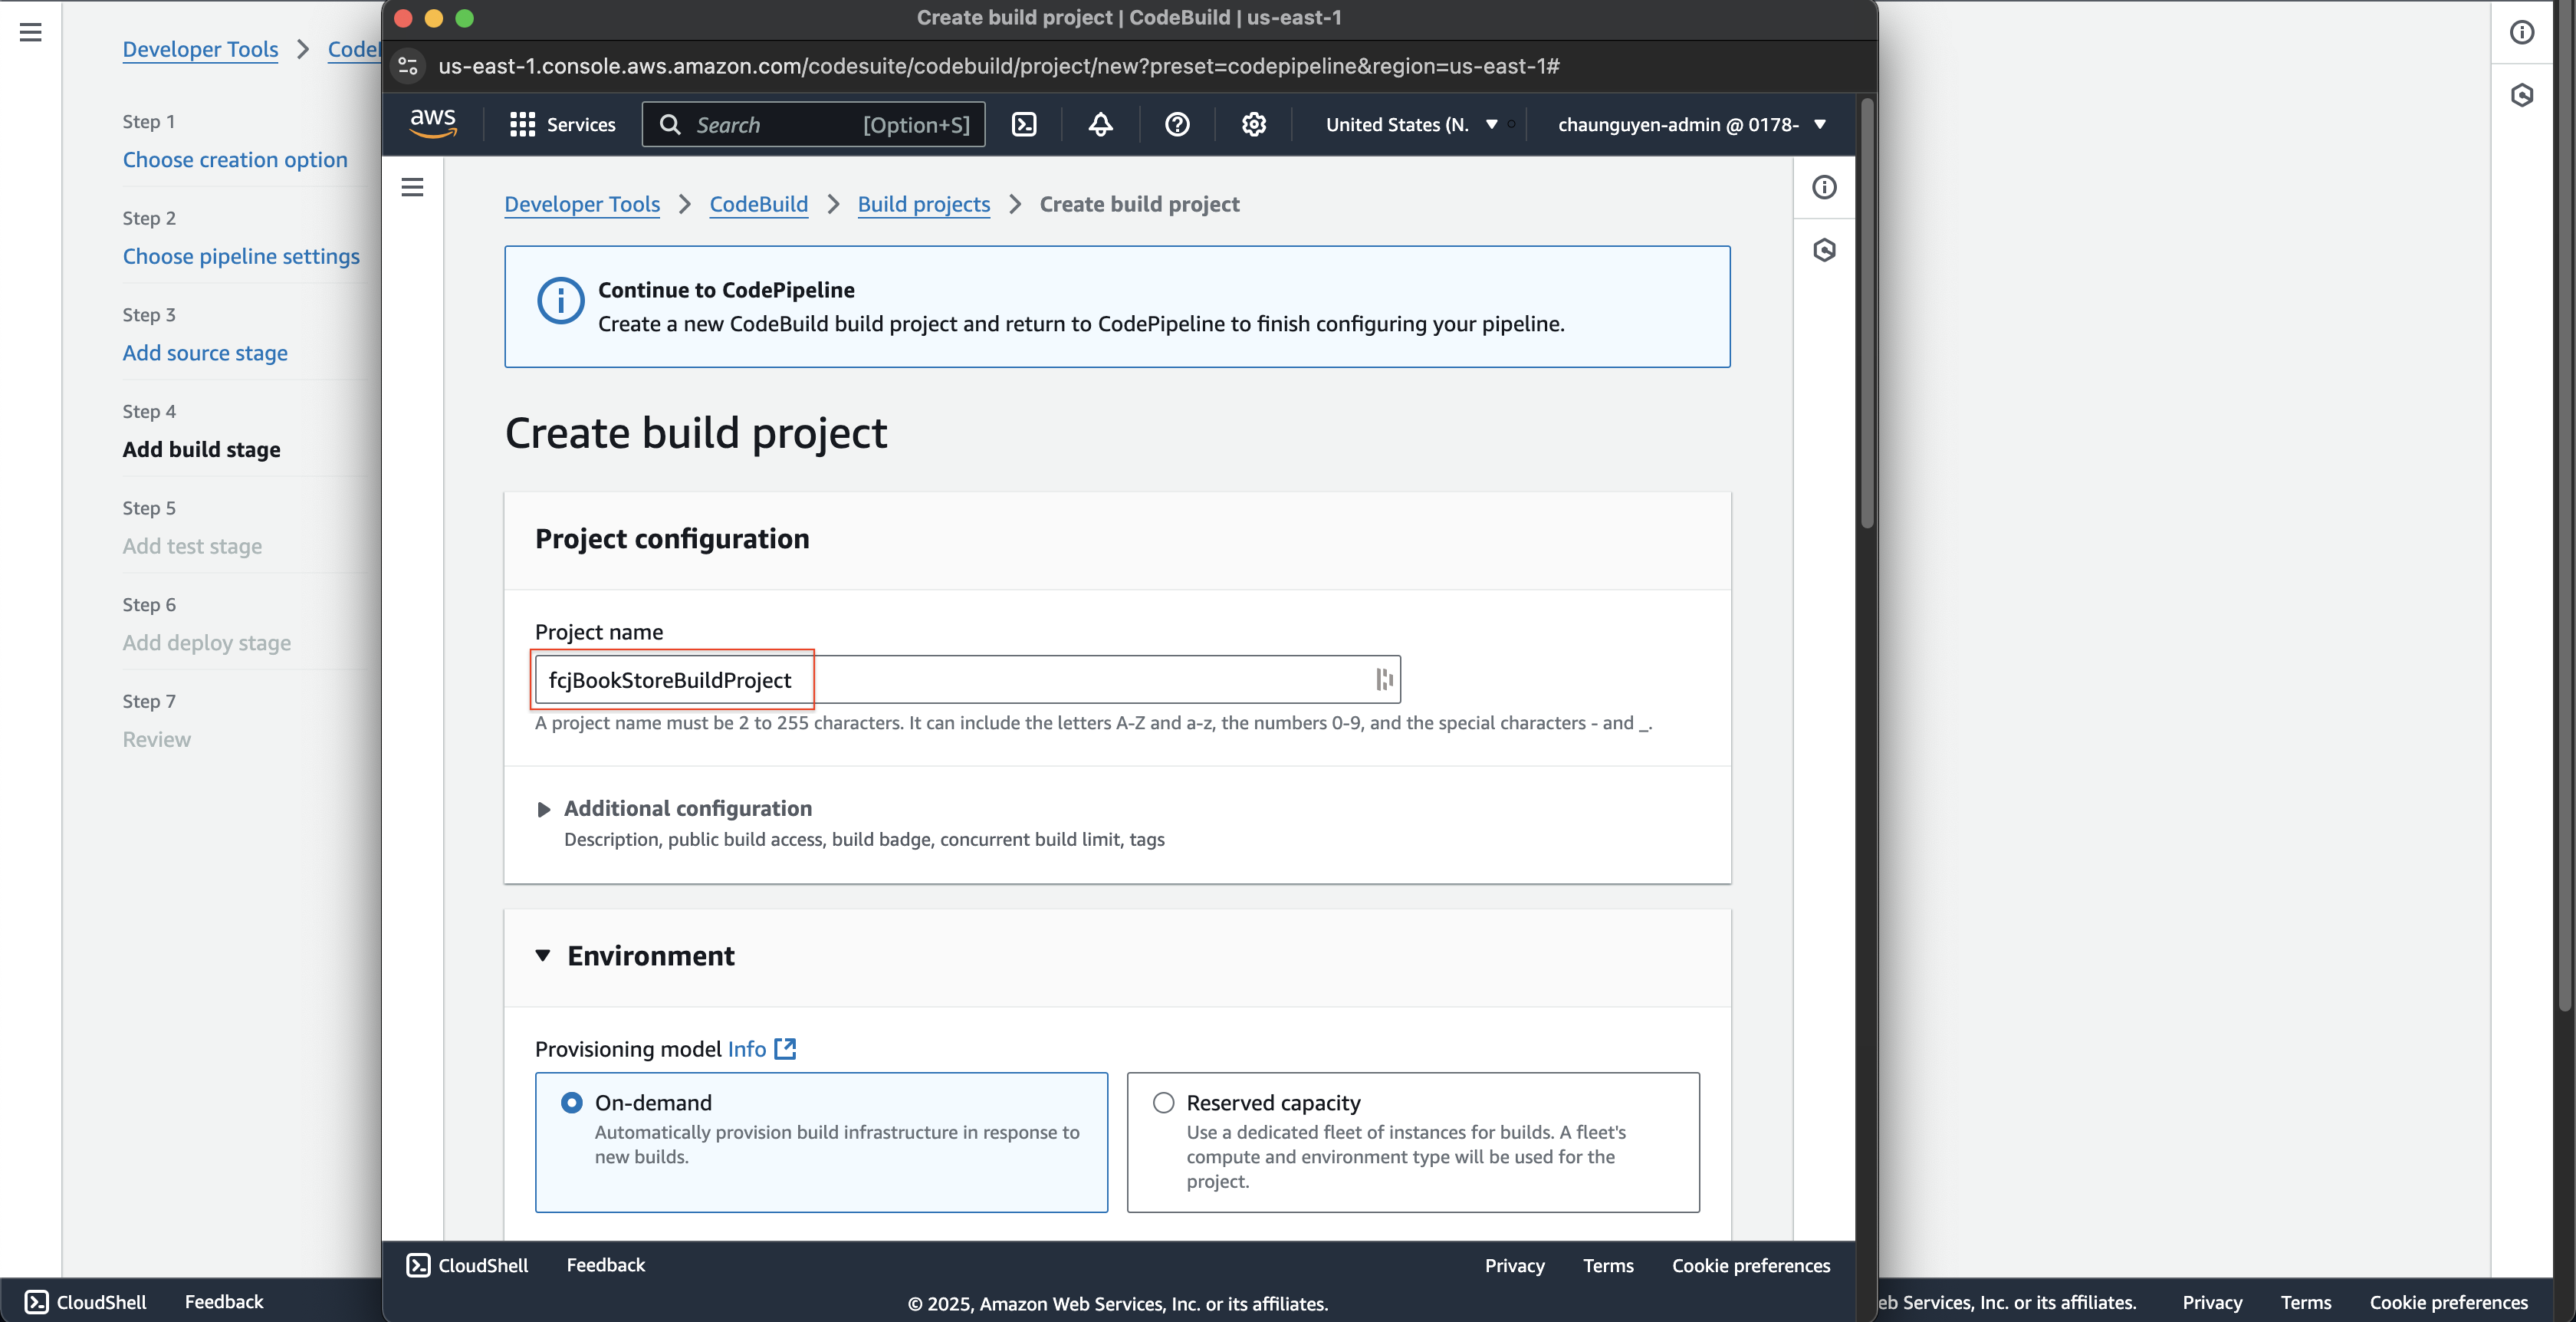Click the settings gear icon
Viewport: 2576px width, 1322px height.
pyautogui.click(x=1253, y=125)
